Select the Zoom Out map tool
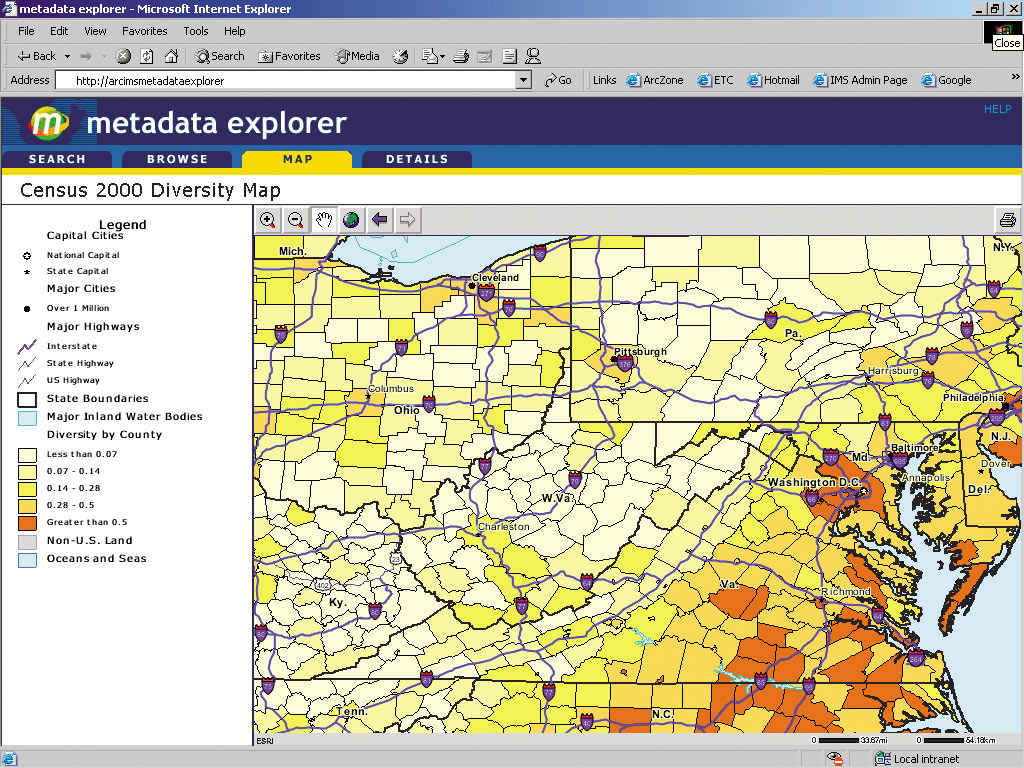Viewport: 1024px width, 768px height. pyautogui.click(x=295, y=220)
